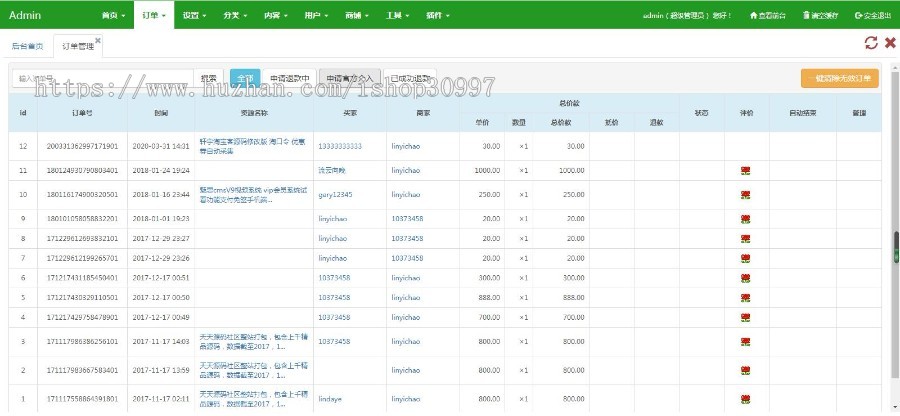Click the admin（超级管理员）greeting text
Image resolution: width=900 pixels, height=416 pixels.
tap(686, 15)
